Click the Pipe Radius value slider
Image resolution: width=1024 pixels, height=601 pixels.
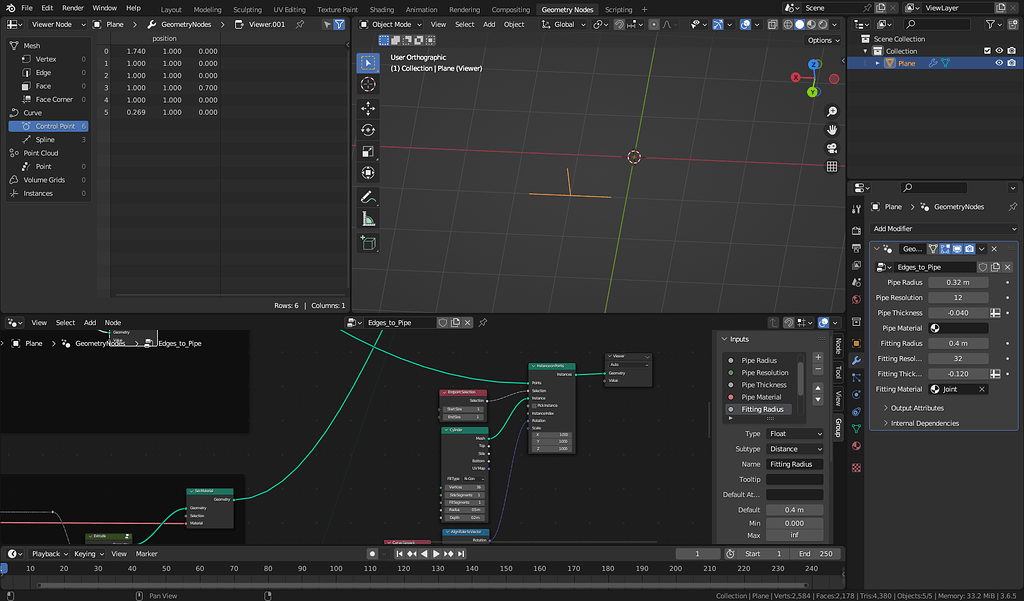(x=957, y=282)
